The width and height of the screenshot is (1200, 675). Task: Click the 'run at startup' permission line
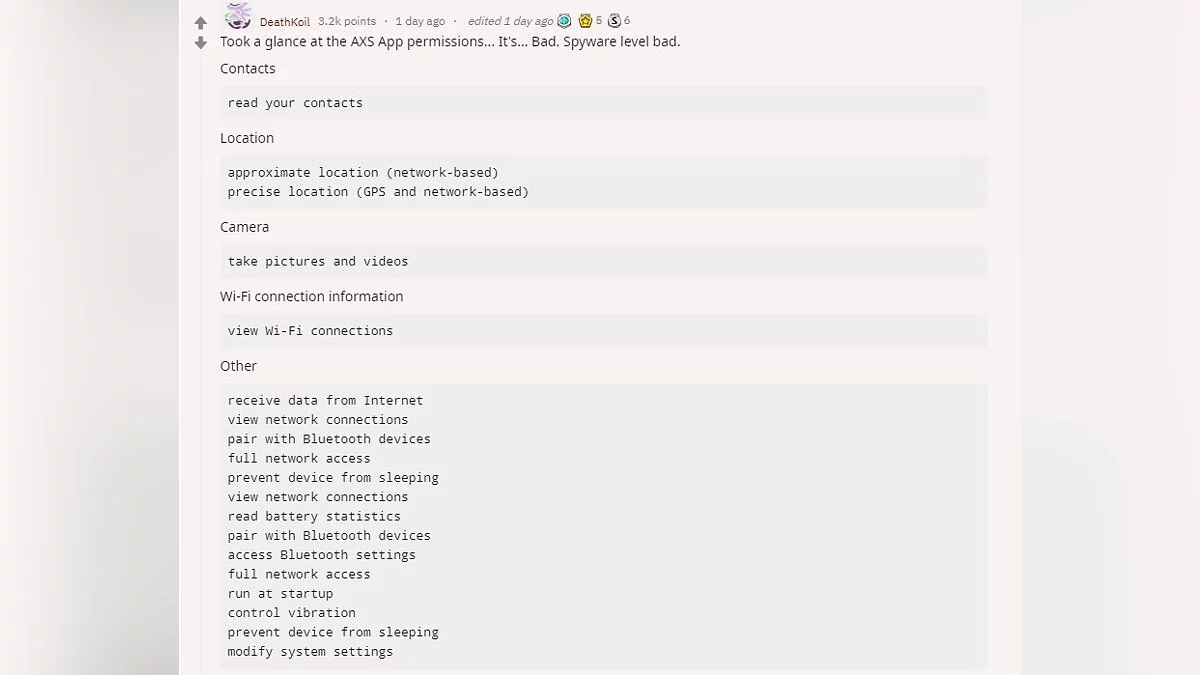point(280,594)
